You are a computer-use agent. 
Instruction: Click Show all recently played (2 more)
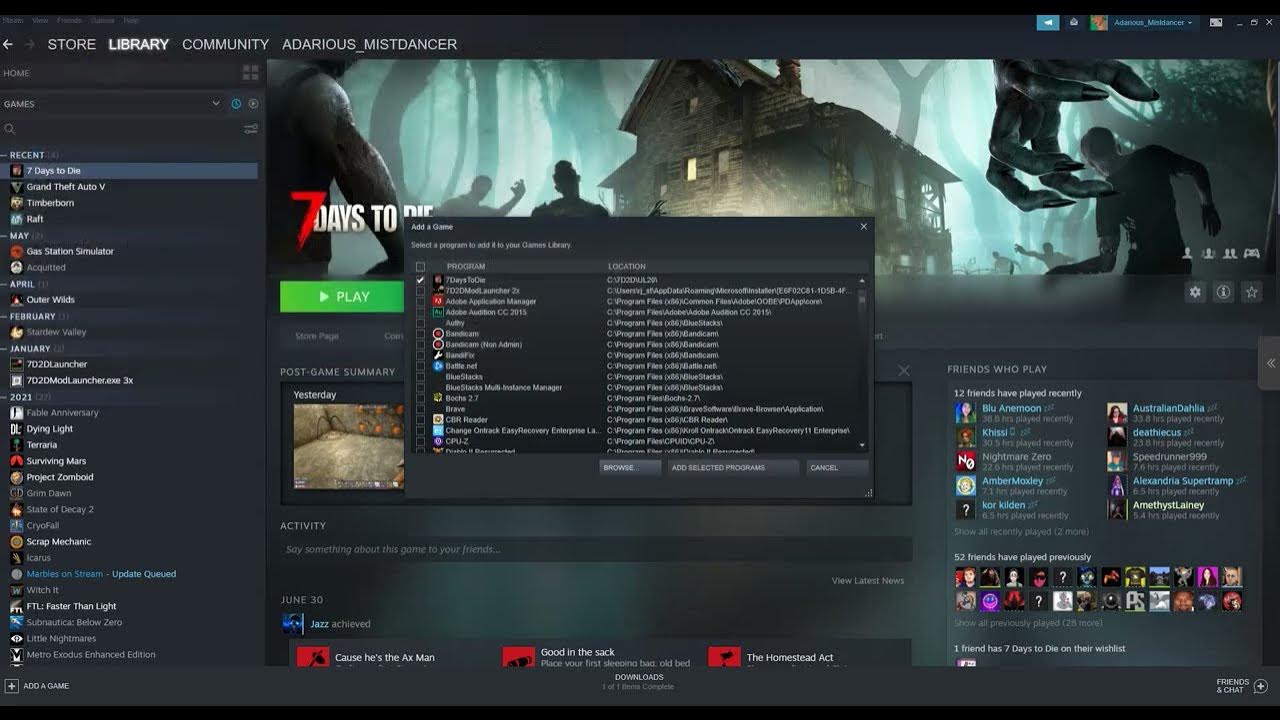(x=1021, y=532)
